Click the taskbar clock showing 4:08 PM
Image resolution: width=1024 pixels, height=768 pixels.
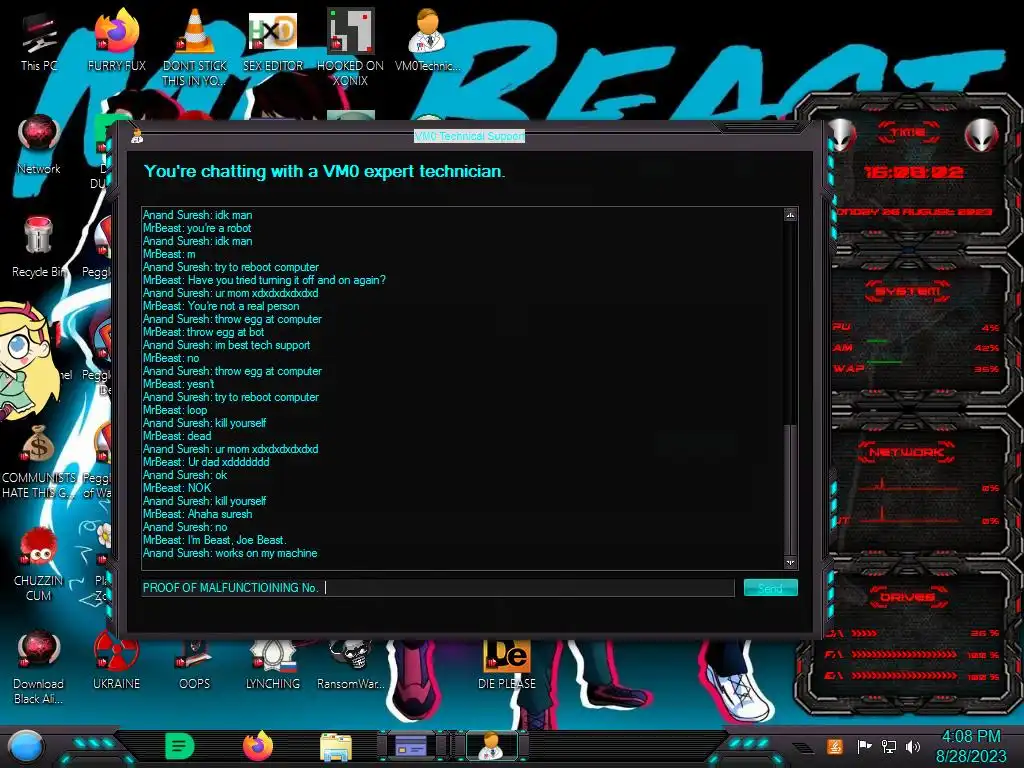pyautogui.click(x=971, y=746)
